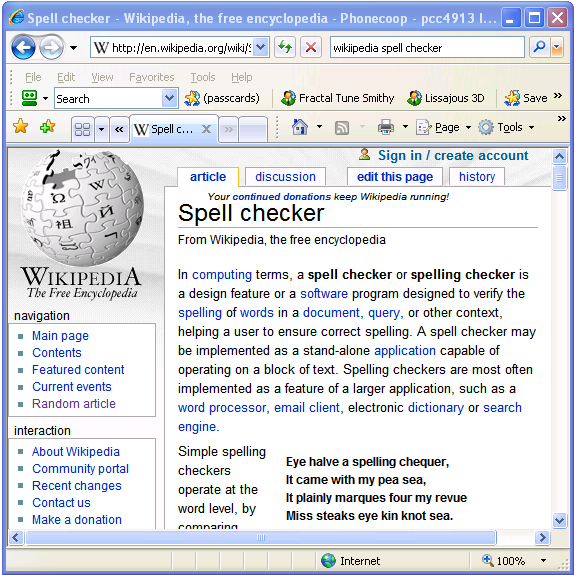Open the 'Random article' link
This screenshot has height=575, width=576.
(x=74, y=403)
